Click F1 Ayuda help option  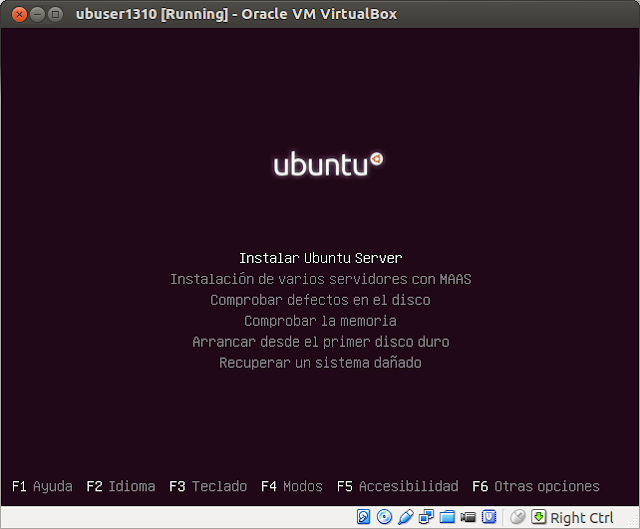coord(42,486)
